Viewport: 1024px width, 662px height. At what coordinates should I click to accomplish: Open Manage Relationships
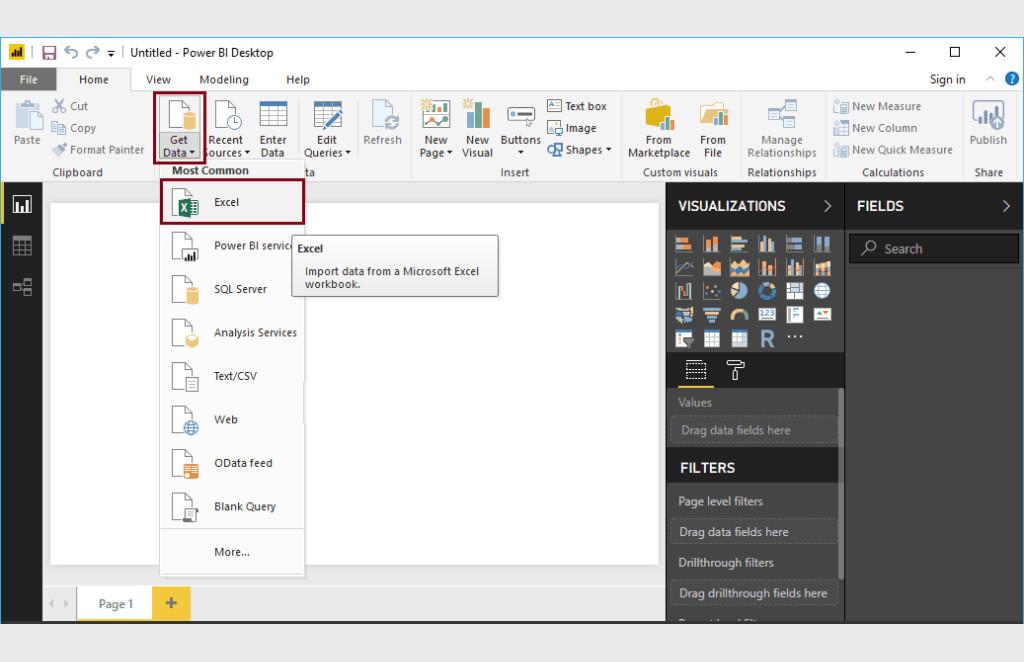tap(782, 128)
